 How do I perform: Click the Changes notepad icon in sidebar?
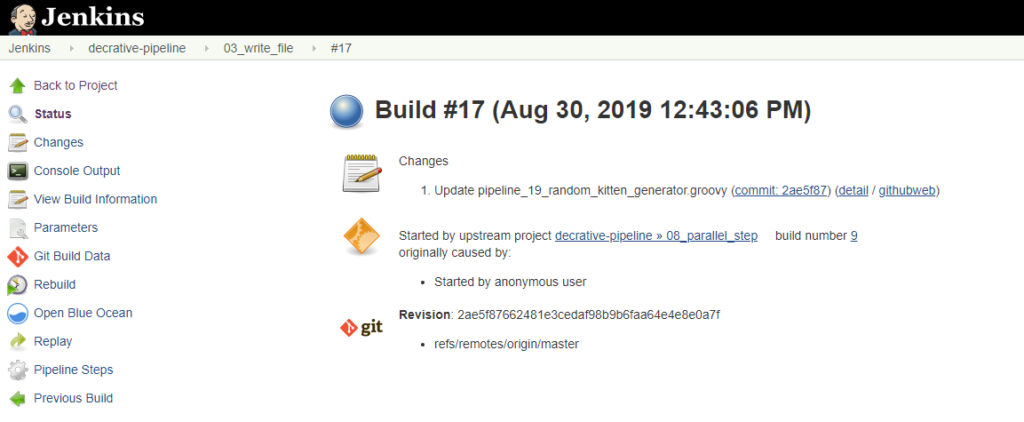point(17,143)
